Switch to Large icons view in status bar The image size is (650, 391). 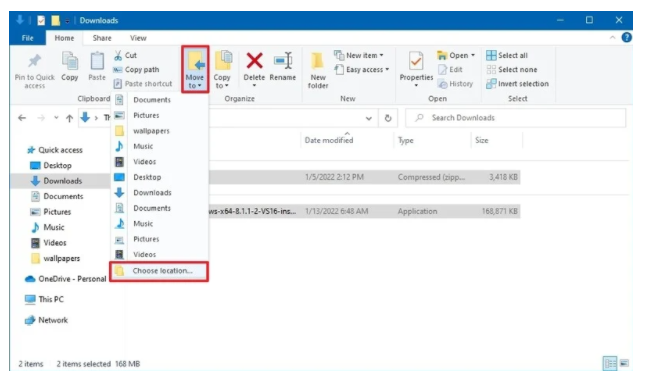(624, 364)
